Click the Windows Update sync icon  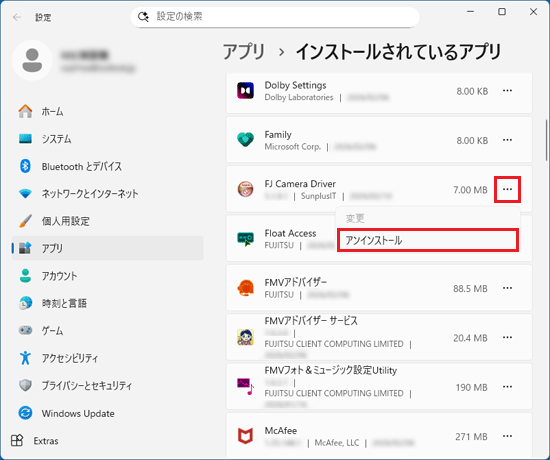(25, 413)
